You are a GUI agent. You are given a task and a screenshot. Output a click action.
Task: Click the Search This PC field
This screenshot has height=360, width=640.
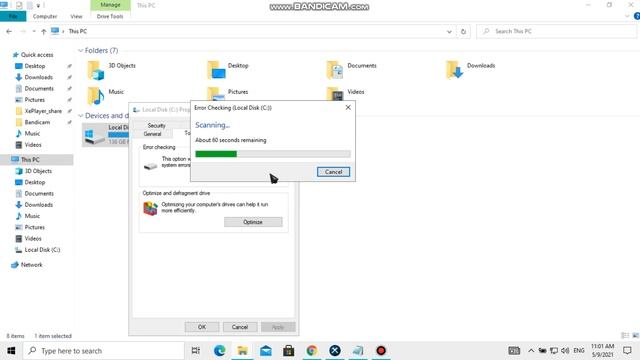click(557, 31)
